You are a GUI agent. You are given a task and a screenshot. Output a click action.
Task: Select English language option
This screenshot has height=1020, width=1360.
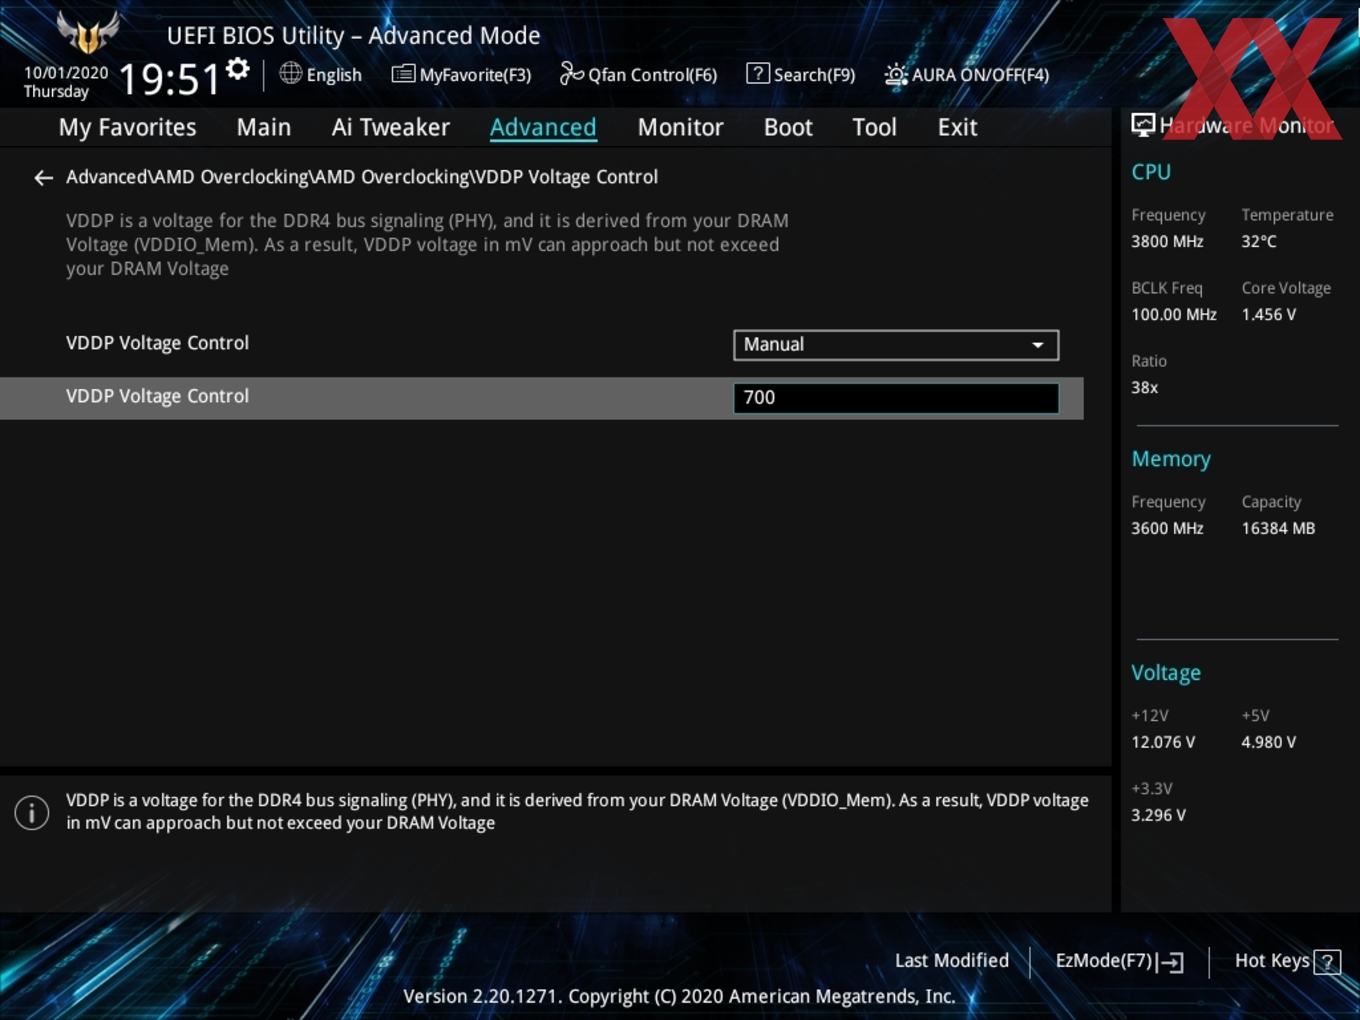coord(334,74)
